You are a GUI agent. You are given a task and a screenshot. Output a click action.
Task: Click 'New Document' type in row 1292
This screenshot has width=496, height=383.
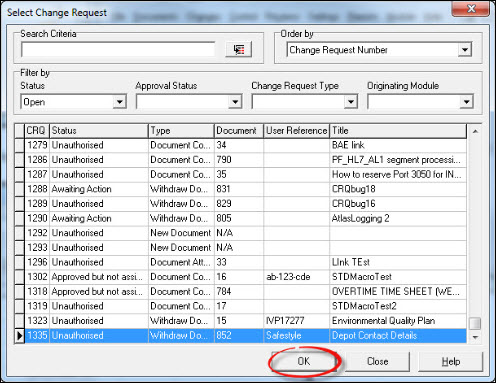point(180,233)
